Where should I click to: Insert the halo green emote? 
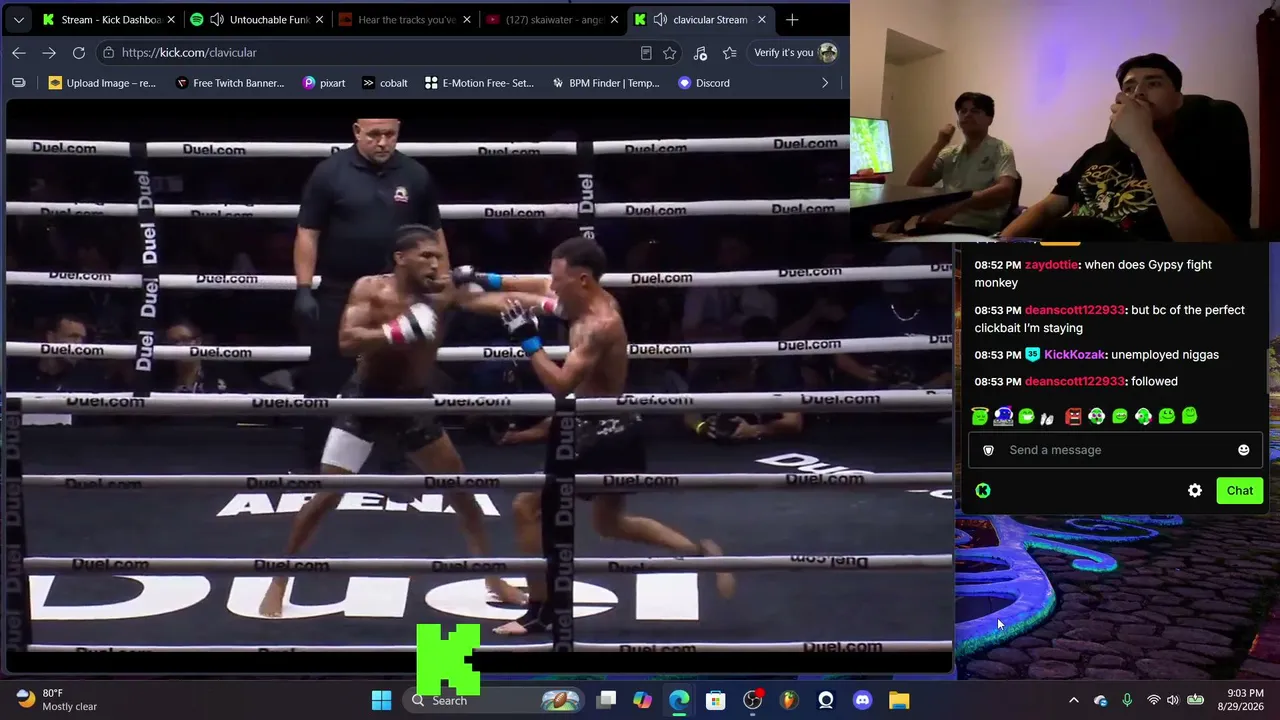980,417
